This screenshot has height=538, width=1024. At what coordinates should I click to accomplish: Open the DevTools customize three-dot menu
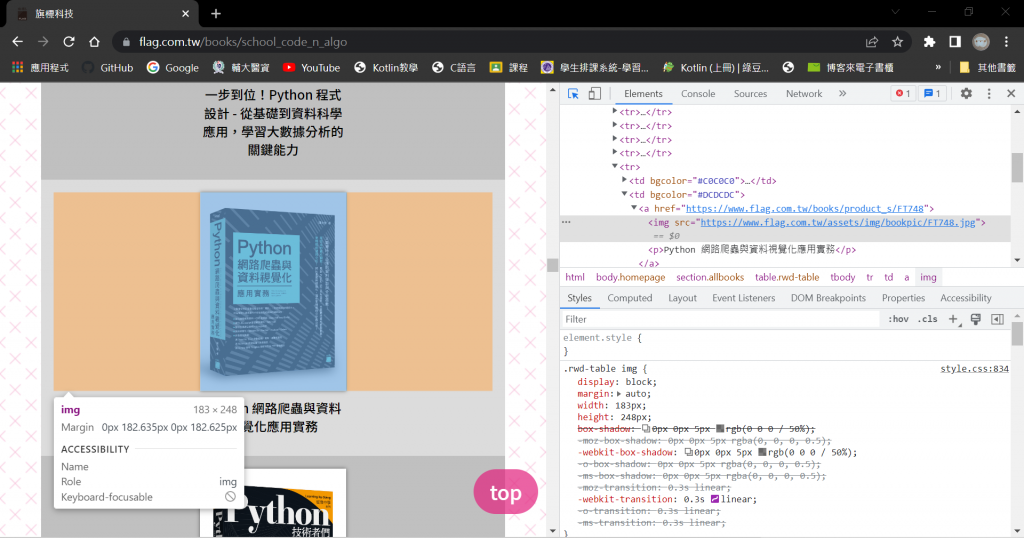pos(989,94)
